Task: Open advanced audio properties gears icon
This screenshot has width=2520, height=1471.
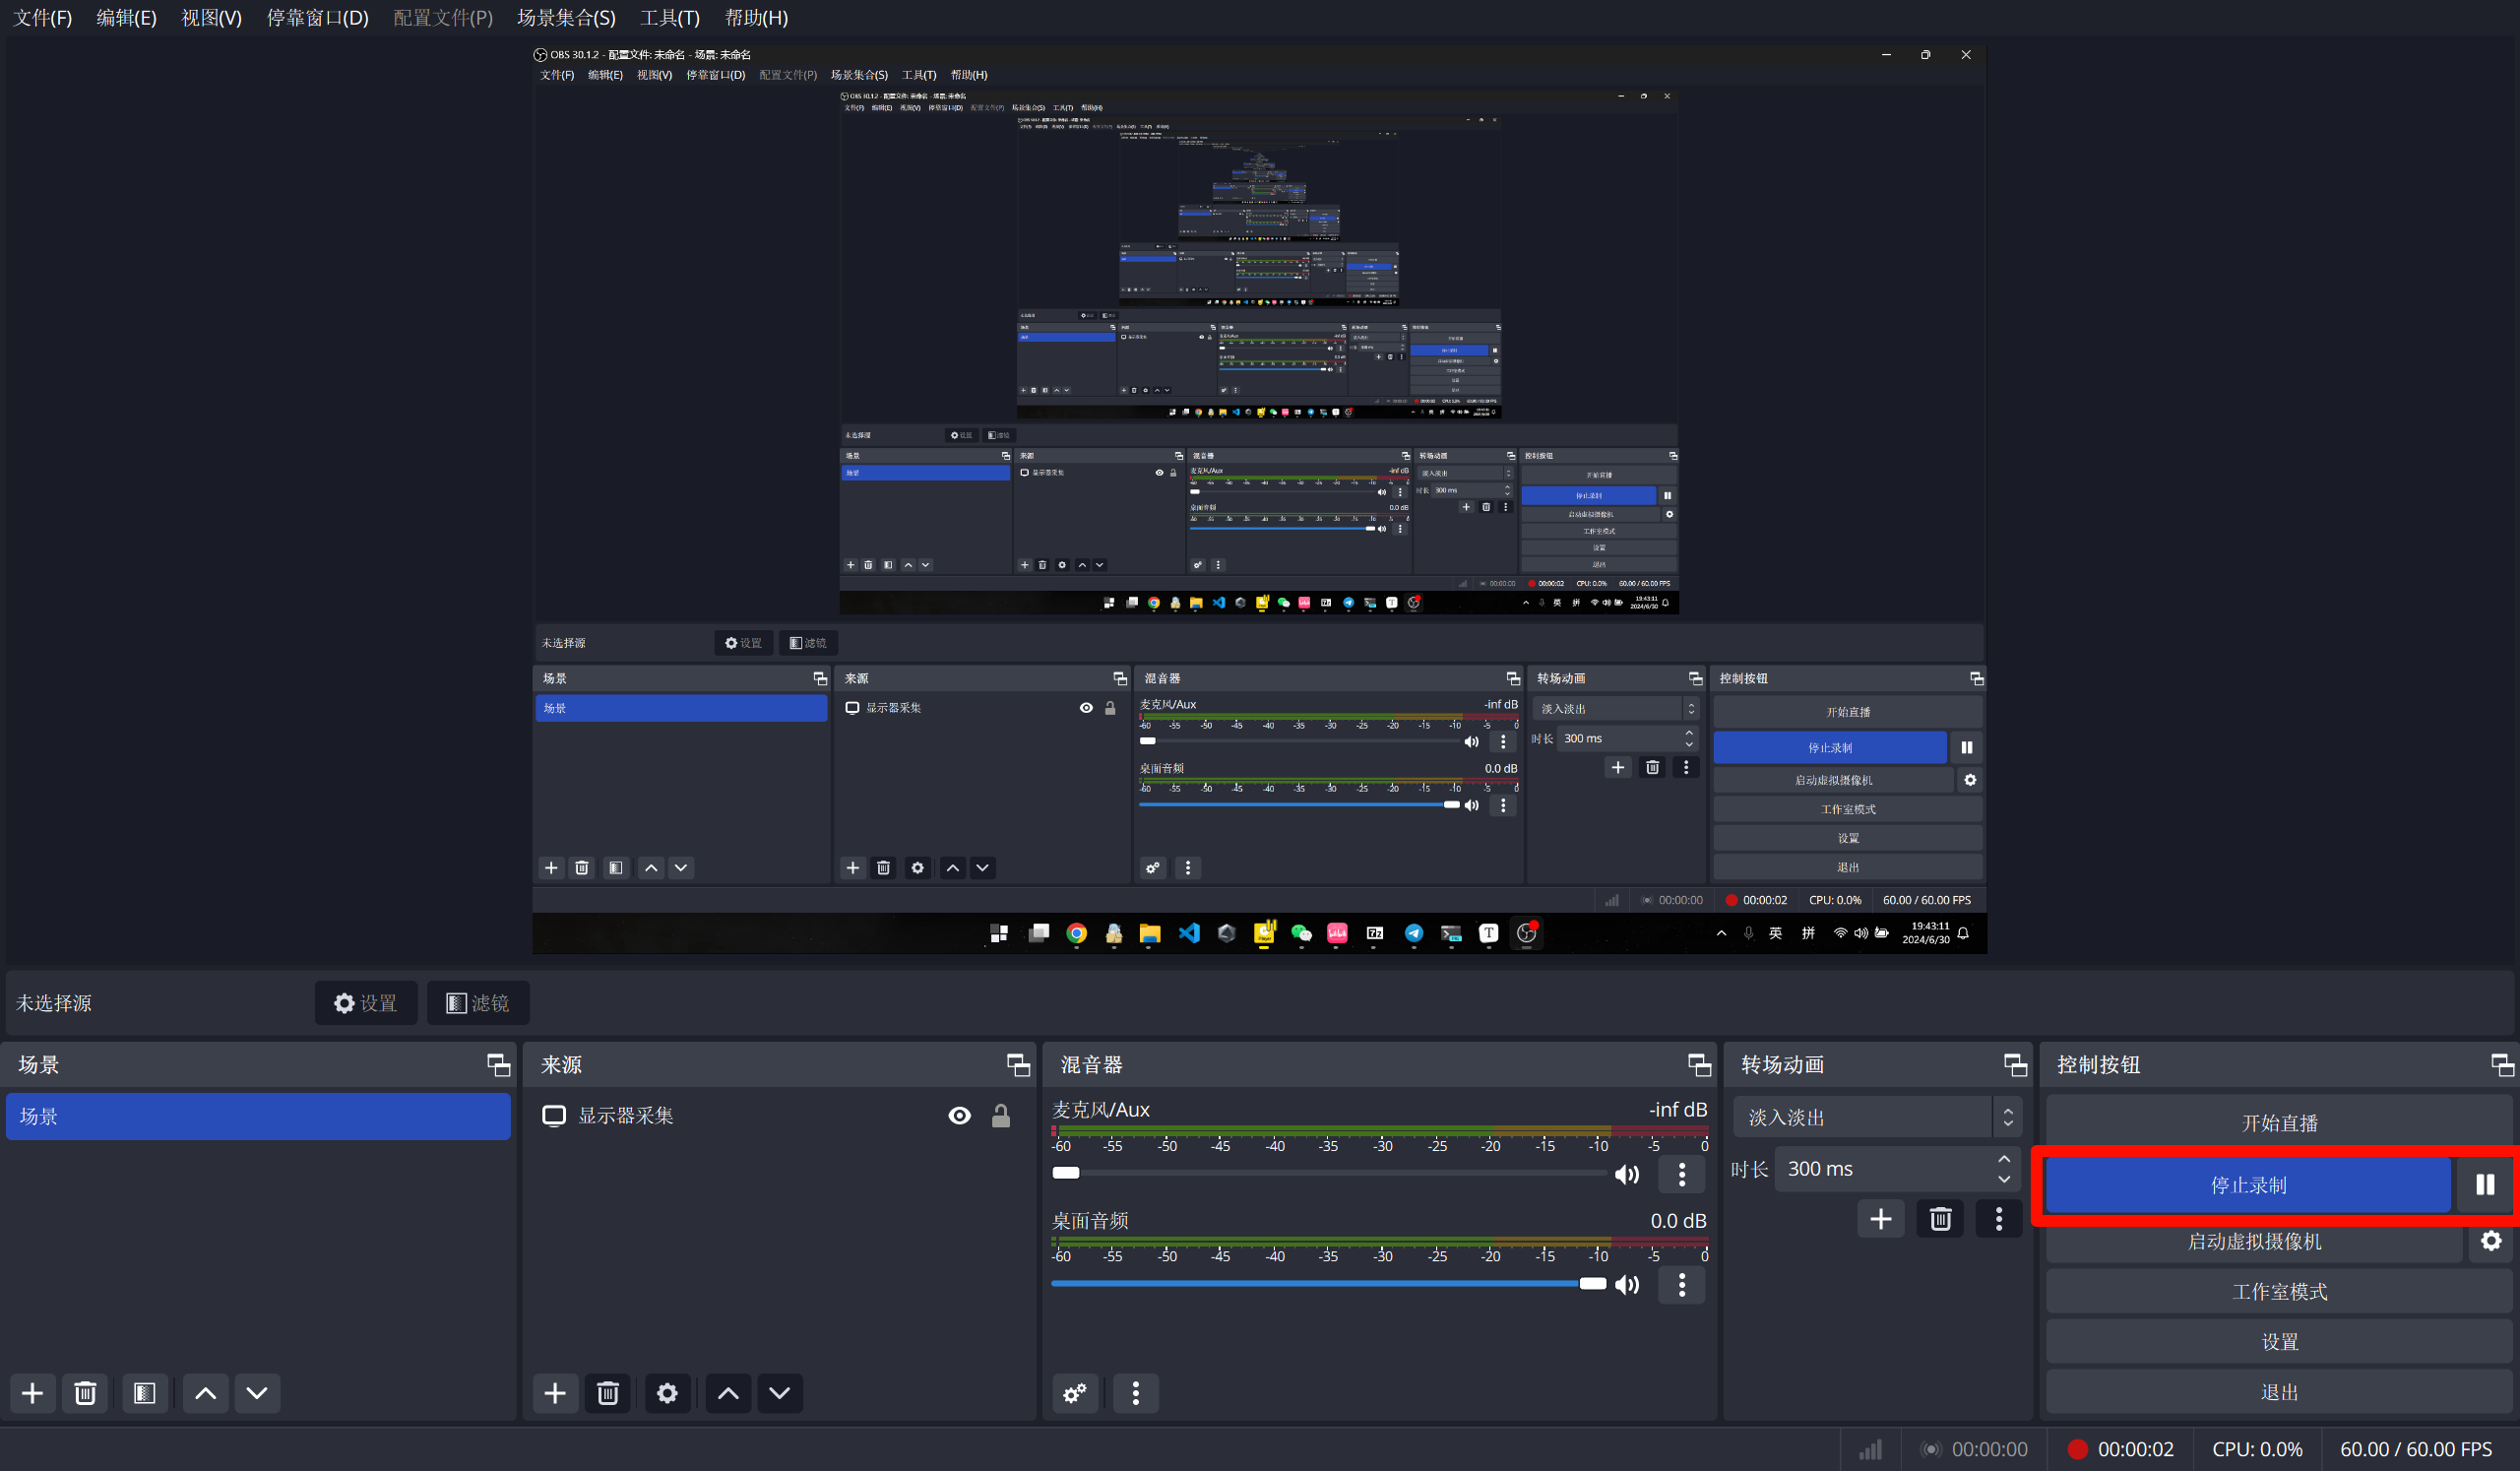Action: coord(1075,1393)
